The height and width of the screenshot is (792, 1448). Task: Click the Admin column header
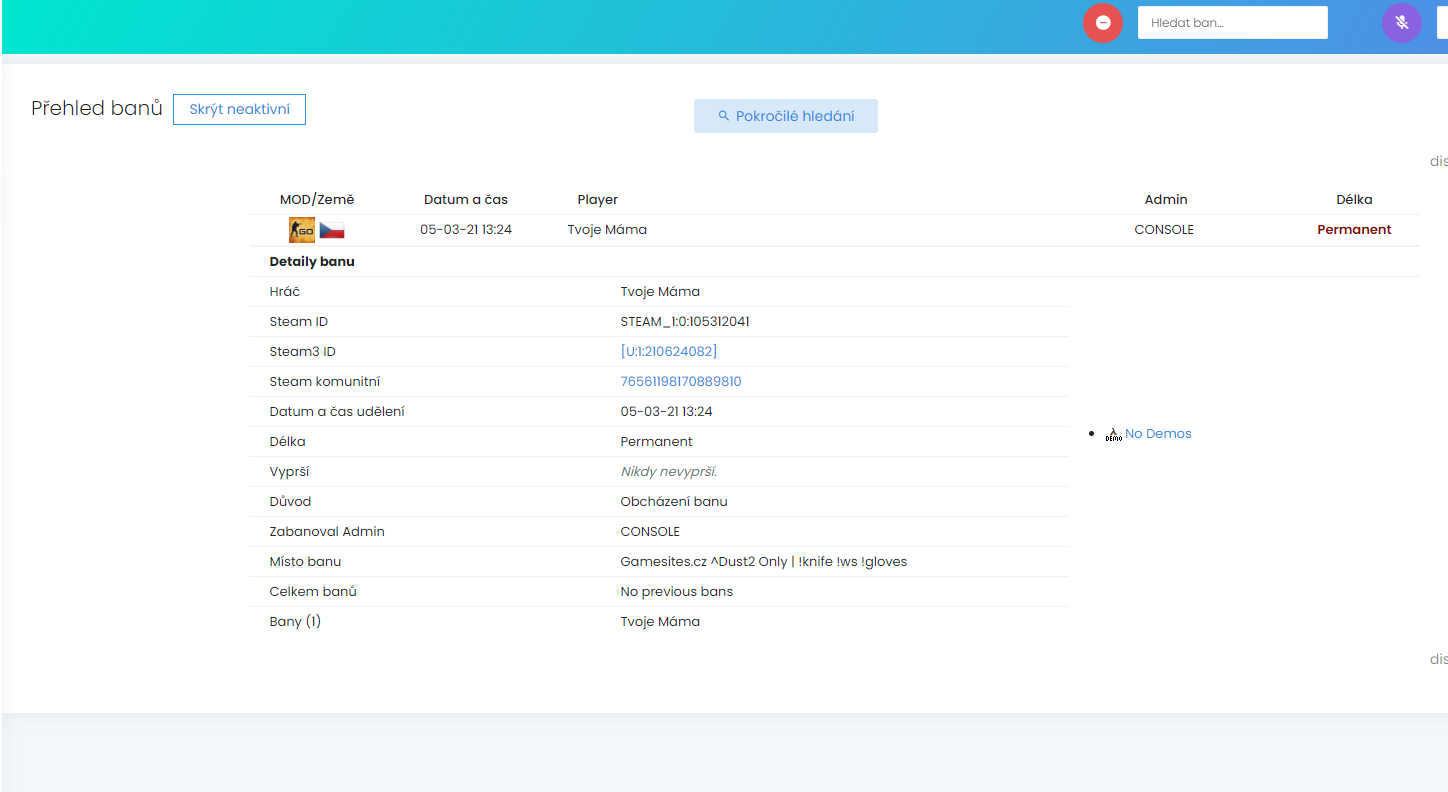coord(1165,200)
